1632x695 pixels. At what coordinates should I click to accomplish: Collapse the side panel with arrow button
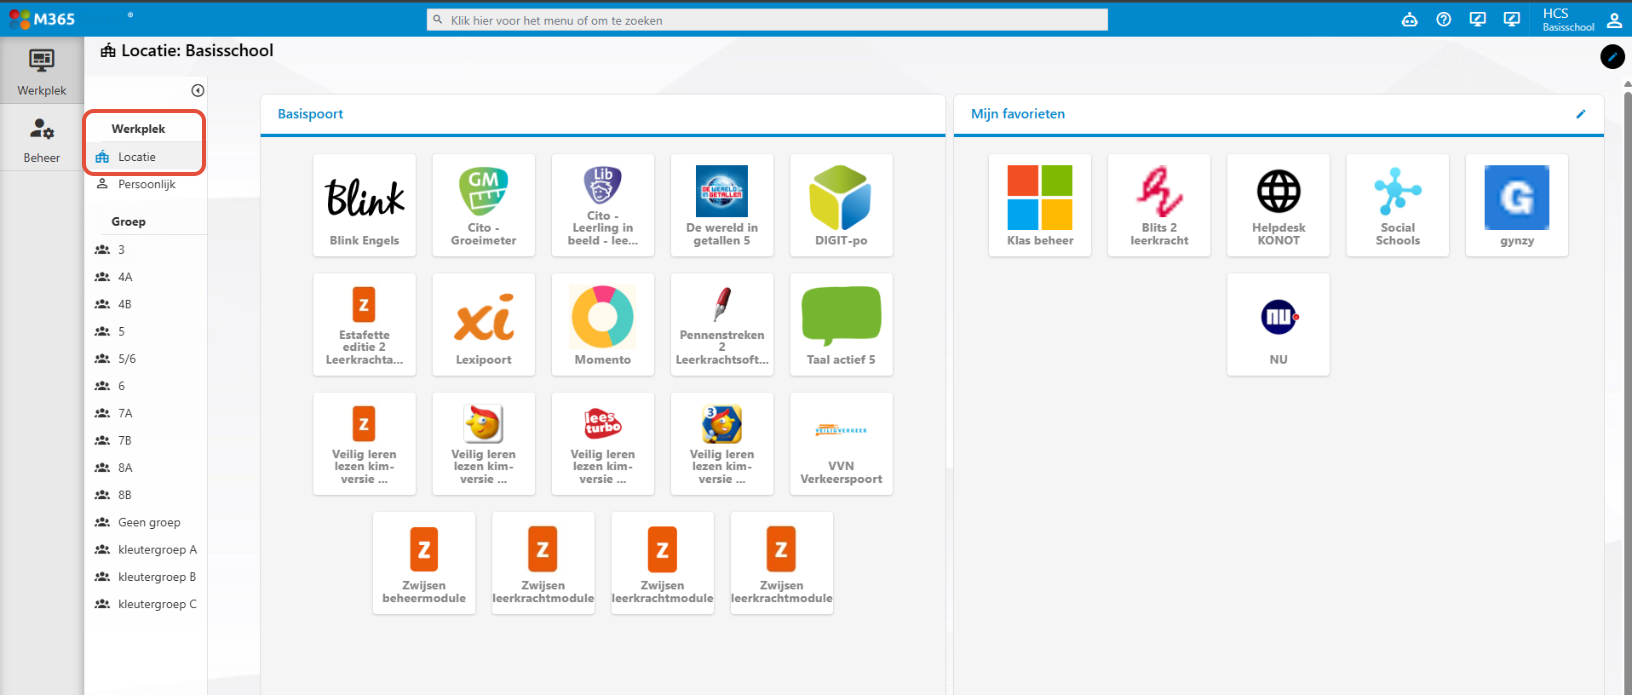[198, 90]
